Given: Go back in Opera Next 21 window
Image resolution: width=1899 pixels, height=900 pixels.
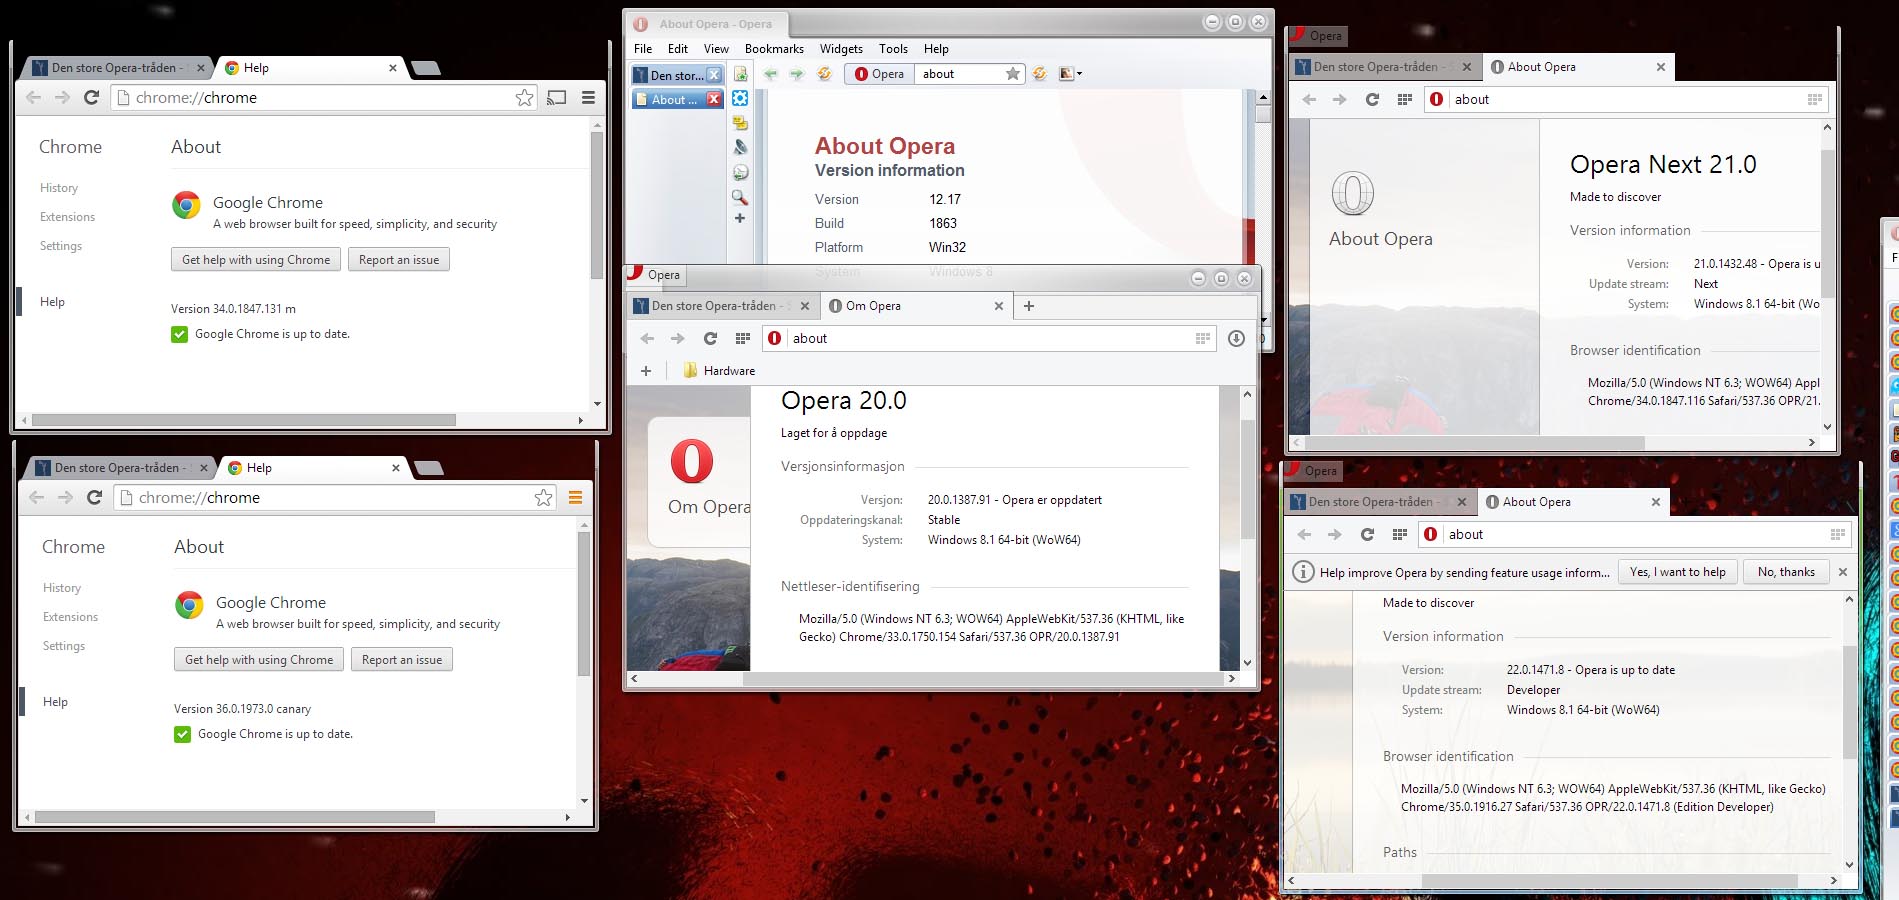Looking at the screenshot, I should pos(1309,99).
